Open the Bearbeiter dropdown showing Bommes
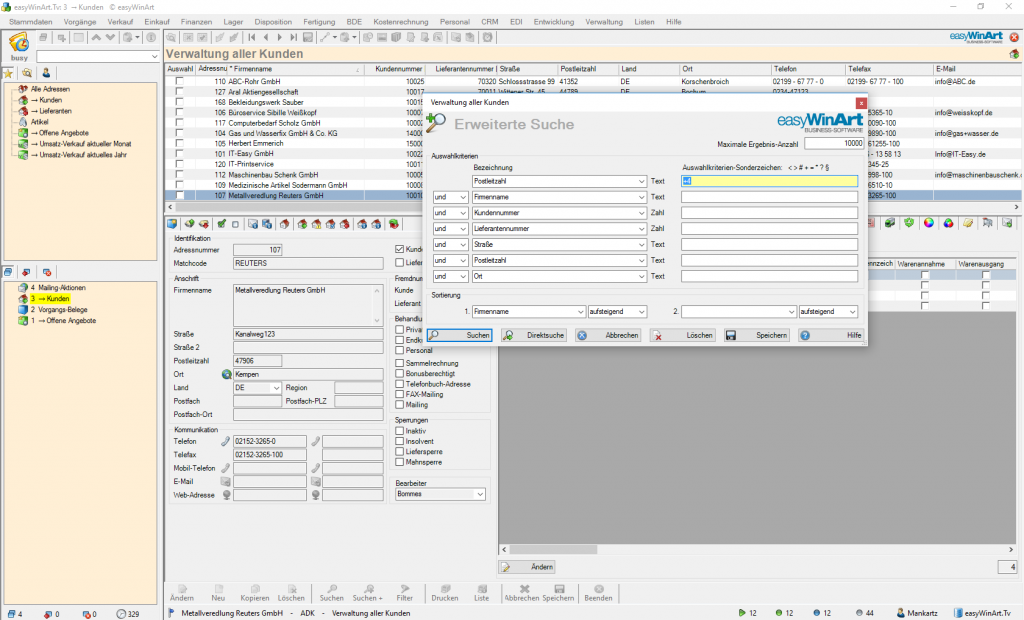1024x620 pixels. pyautogui.click(x=480, y=494)
